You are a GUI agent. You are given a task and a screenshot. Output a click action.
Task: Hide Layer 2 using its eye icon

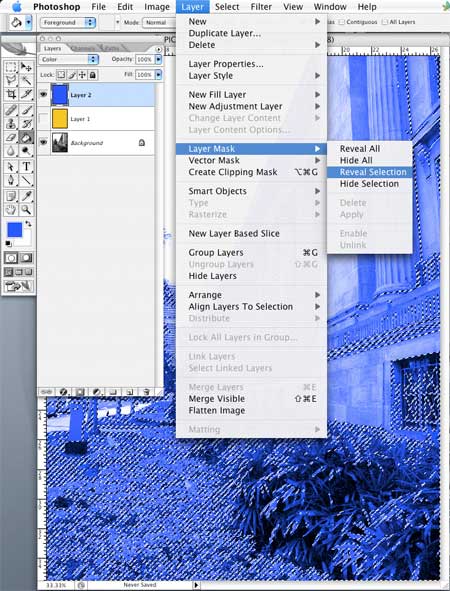tap(44, 94)
